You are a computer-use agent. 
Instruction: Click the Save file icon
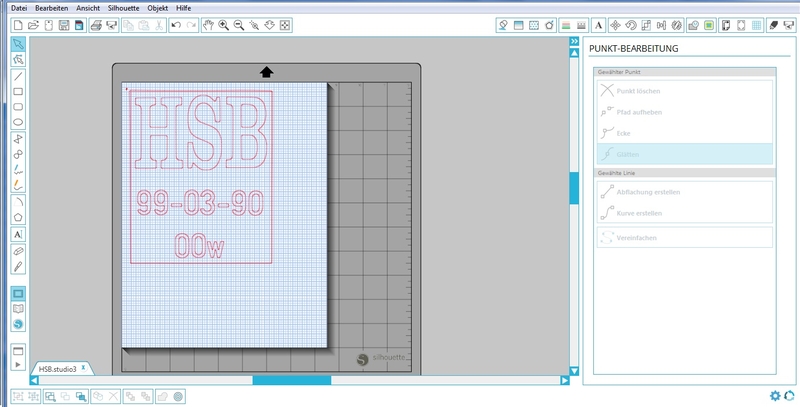pos(64,23)
